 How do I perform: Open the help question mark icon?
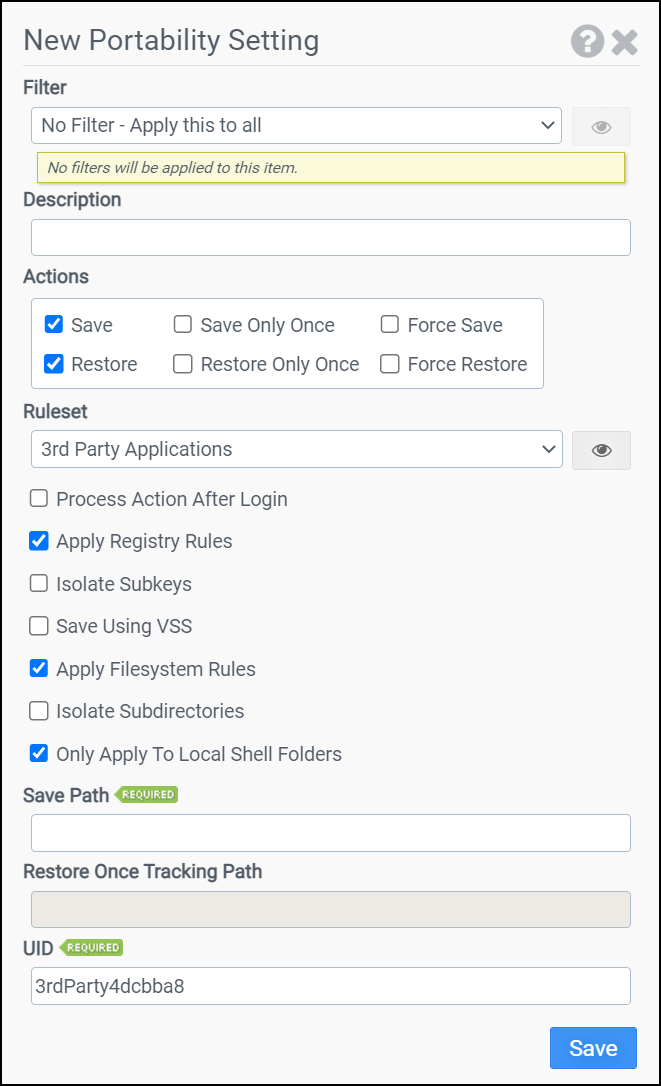pos(587,42)
